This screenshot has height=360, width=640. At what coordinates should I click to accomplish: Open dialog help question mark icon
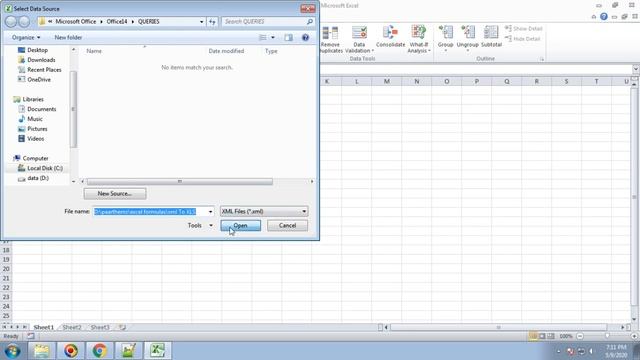tap(305, 38)
